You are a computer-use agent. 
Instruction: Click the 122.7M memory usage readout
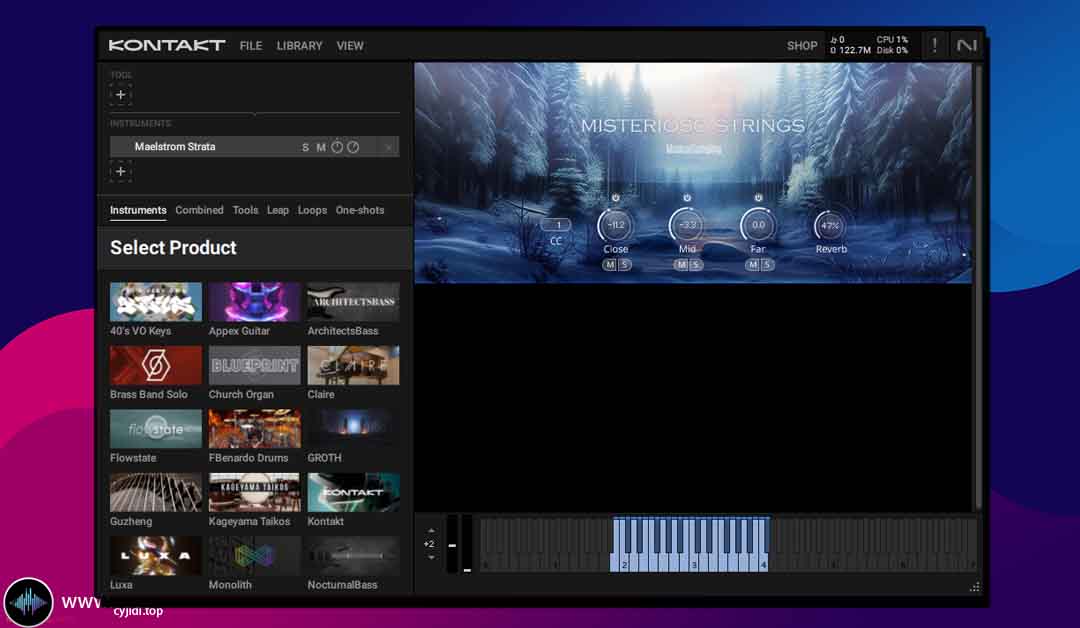(x=851, y=50)
